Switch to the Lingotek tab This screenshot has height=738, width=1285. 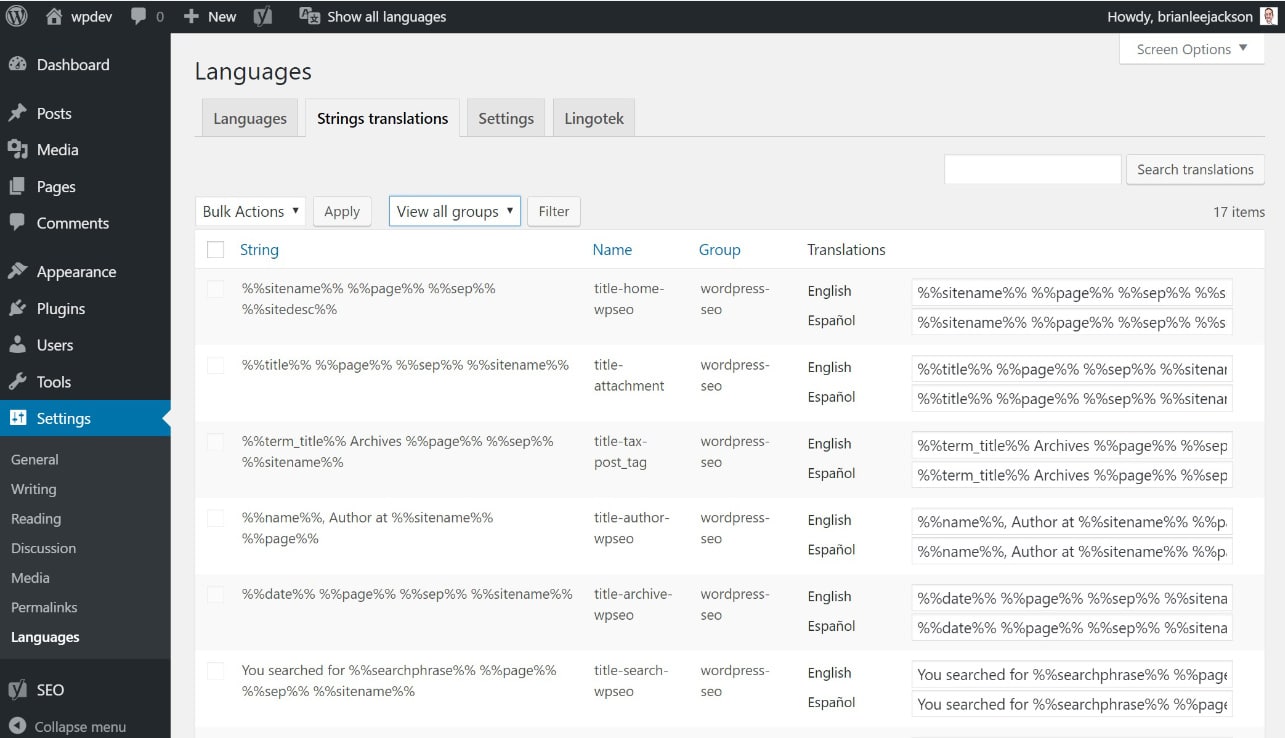click(593, 118)
